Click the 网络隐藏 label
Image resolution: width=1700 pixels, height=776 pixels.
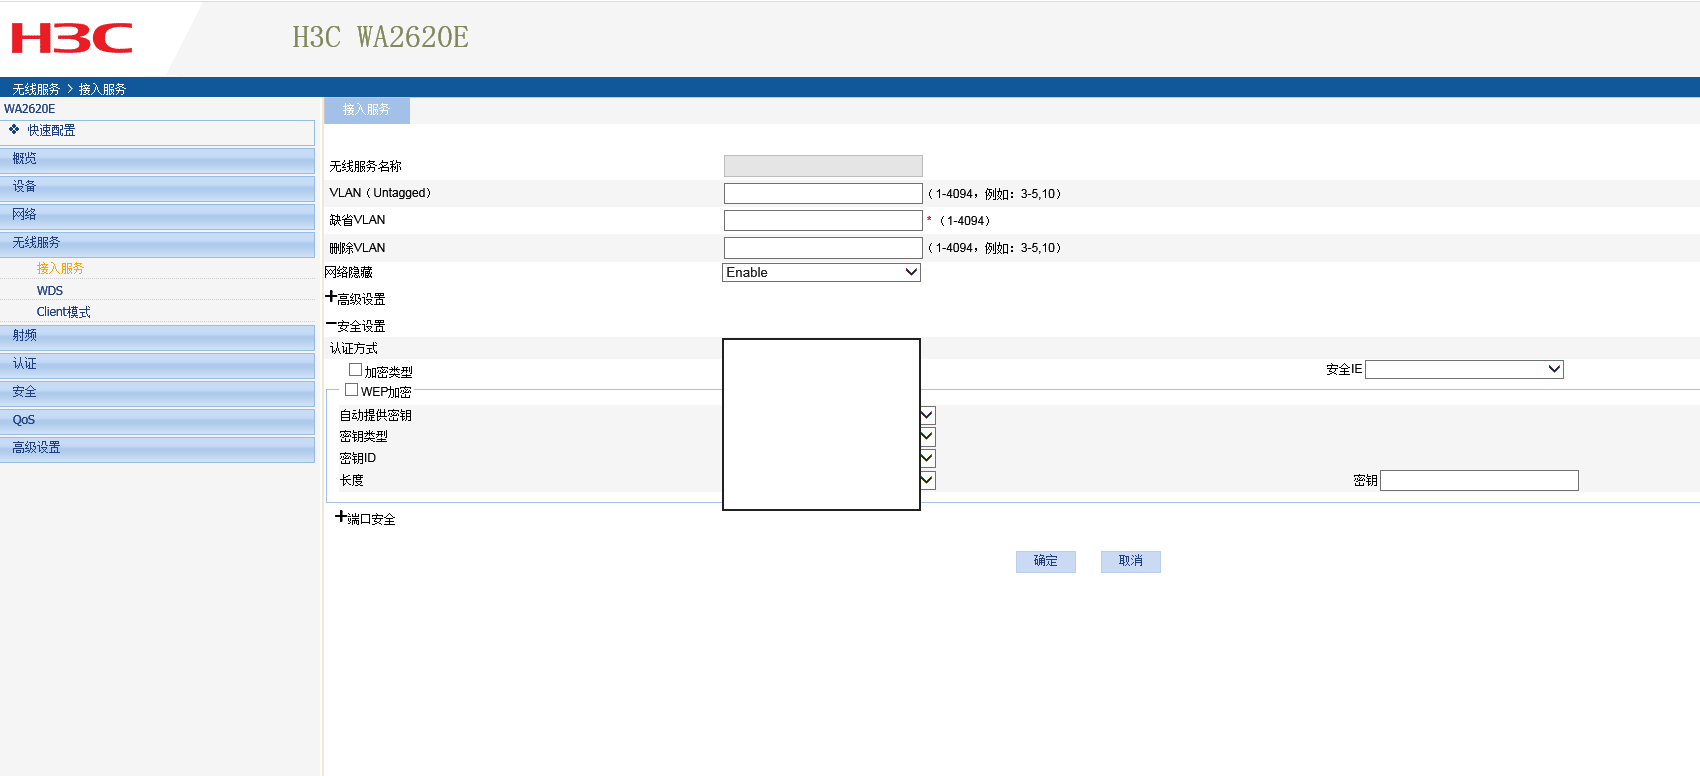pyautogui.click(x=348, y=272)
